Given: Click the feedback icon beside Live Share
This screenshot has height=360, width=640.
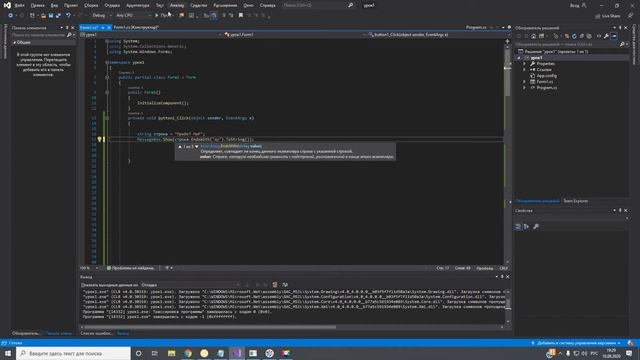Looking at the screenshot, I should pyautogui.click(x=630, y=16).
